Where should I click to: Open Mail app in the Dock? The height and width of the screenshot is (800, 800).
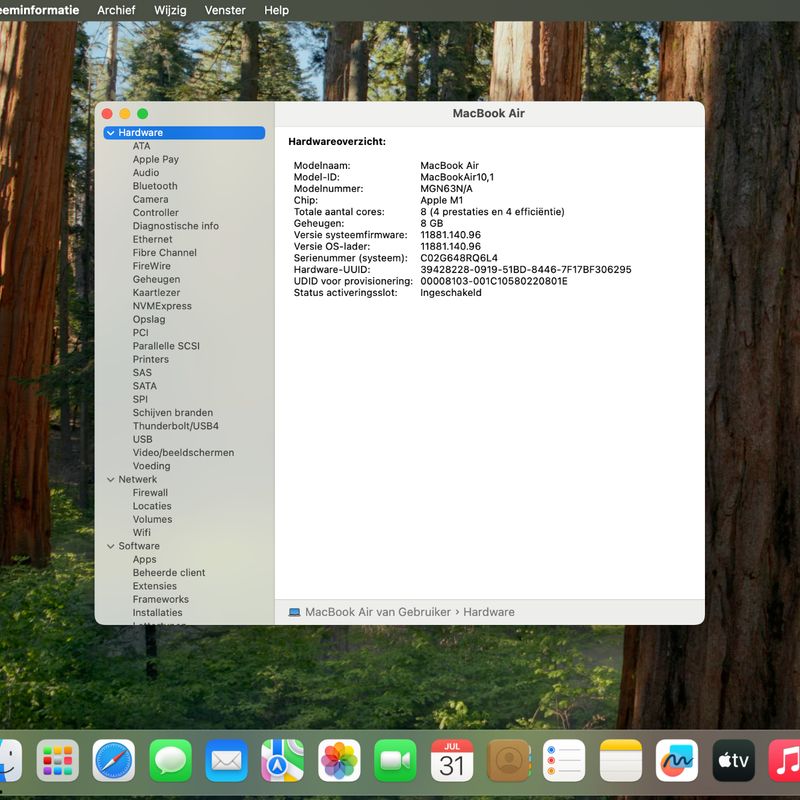227,761
